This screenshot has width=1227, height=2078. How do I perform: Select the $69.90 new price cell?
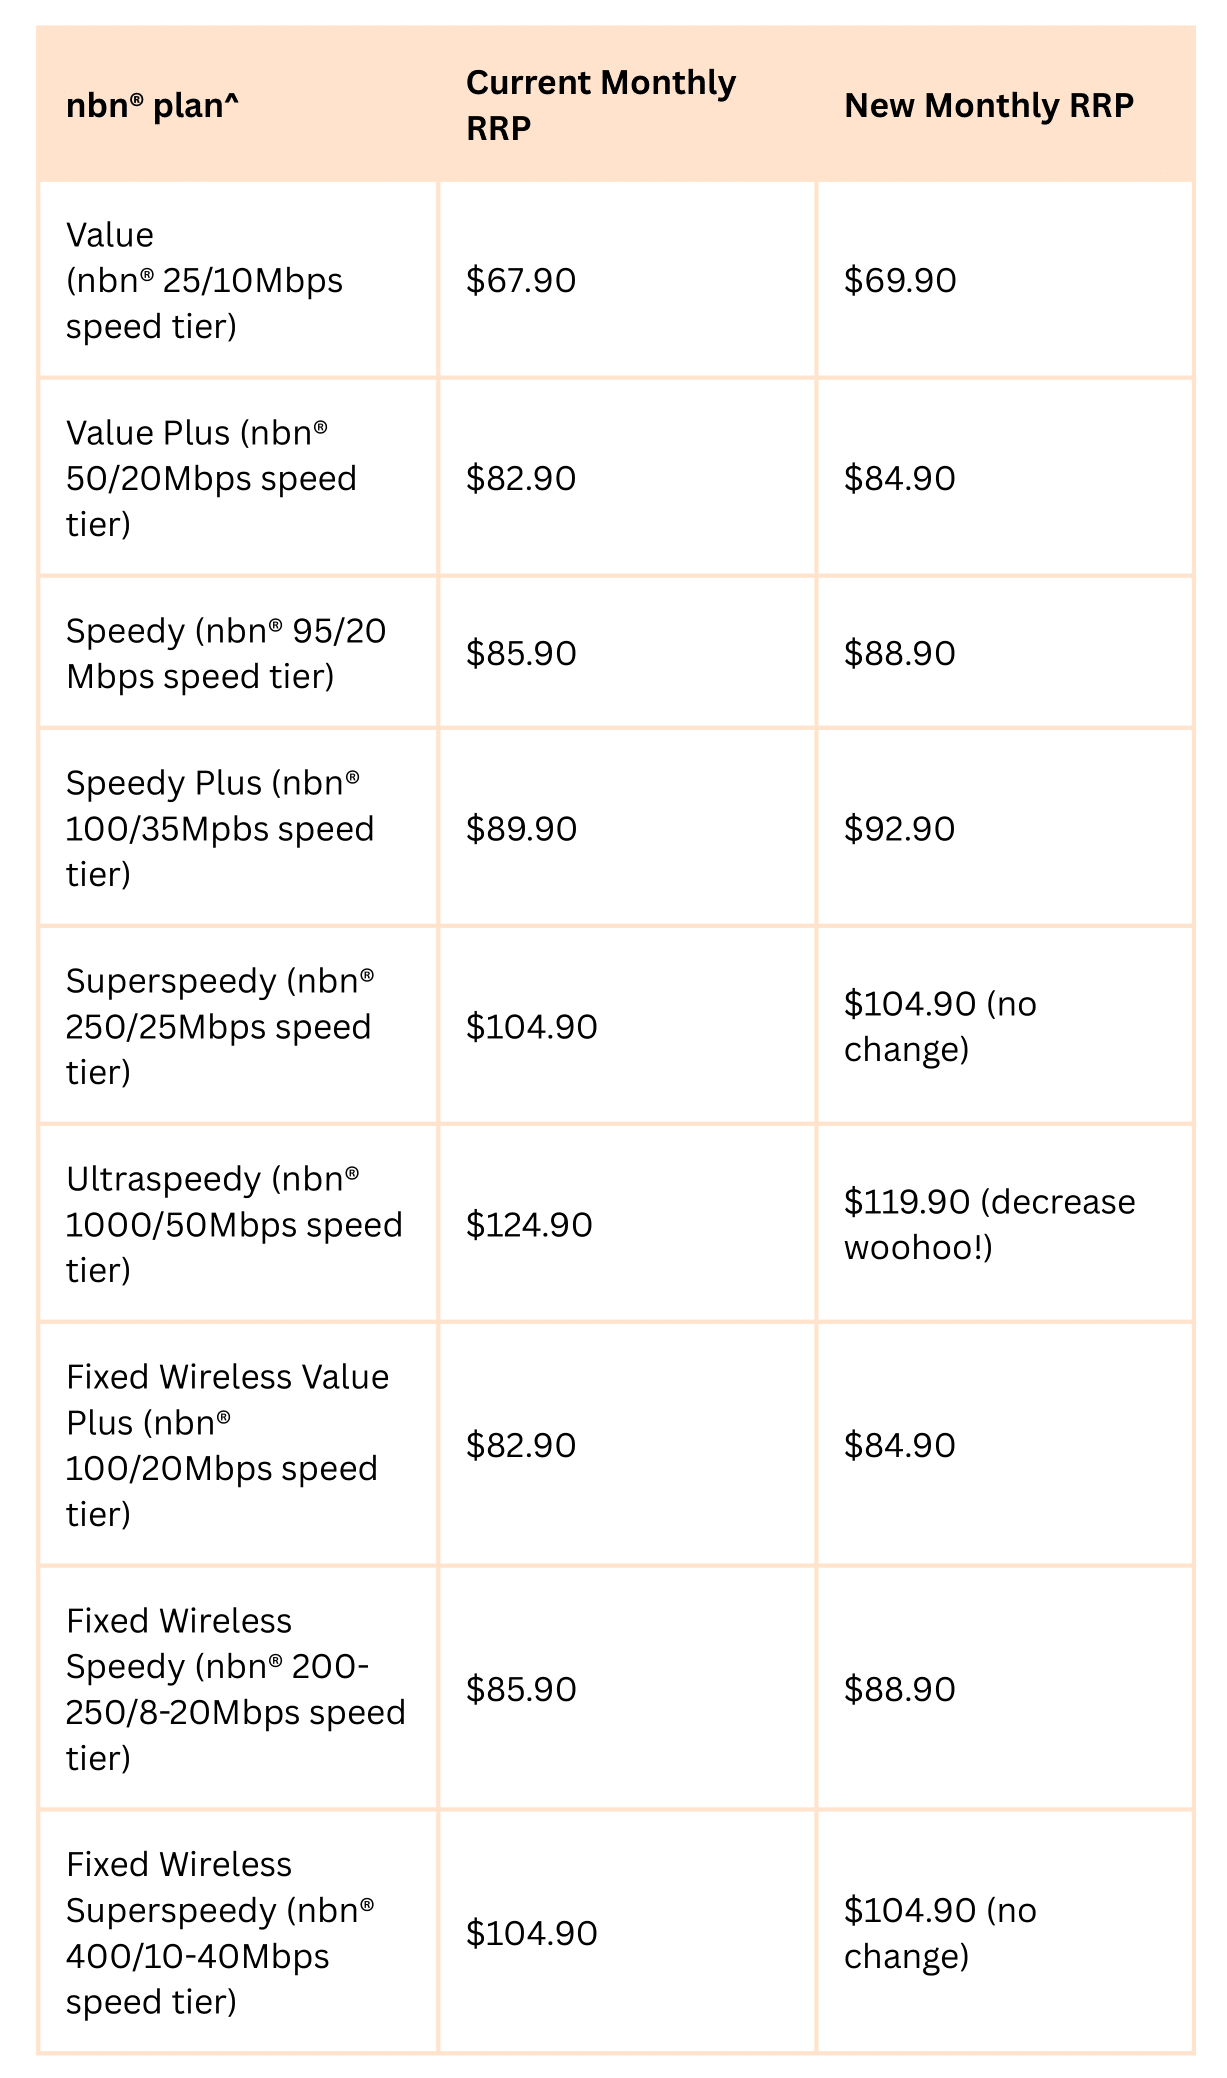click(x=1005, y=280)
